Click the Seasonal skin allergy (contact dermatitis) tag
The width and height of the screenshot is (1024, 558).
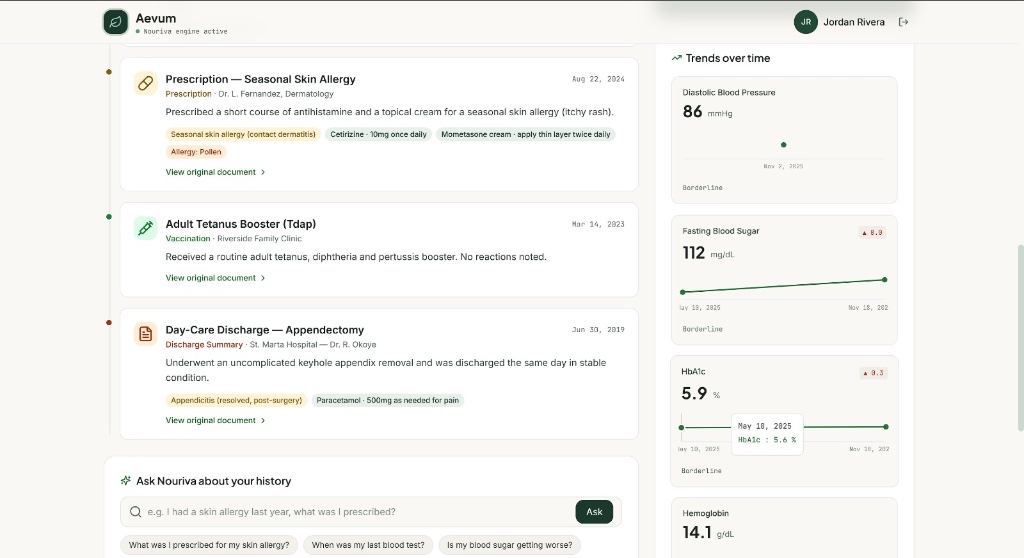(x=243, y=134)
